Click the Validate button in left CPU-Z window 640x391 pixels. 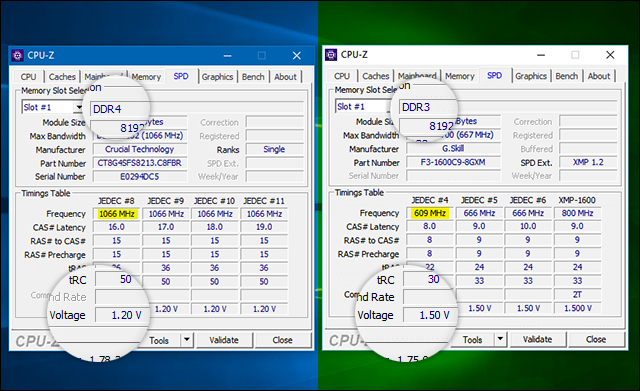tap(224, 340)
